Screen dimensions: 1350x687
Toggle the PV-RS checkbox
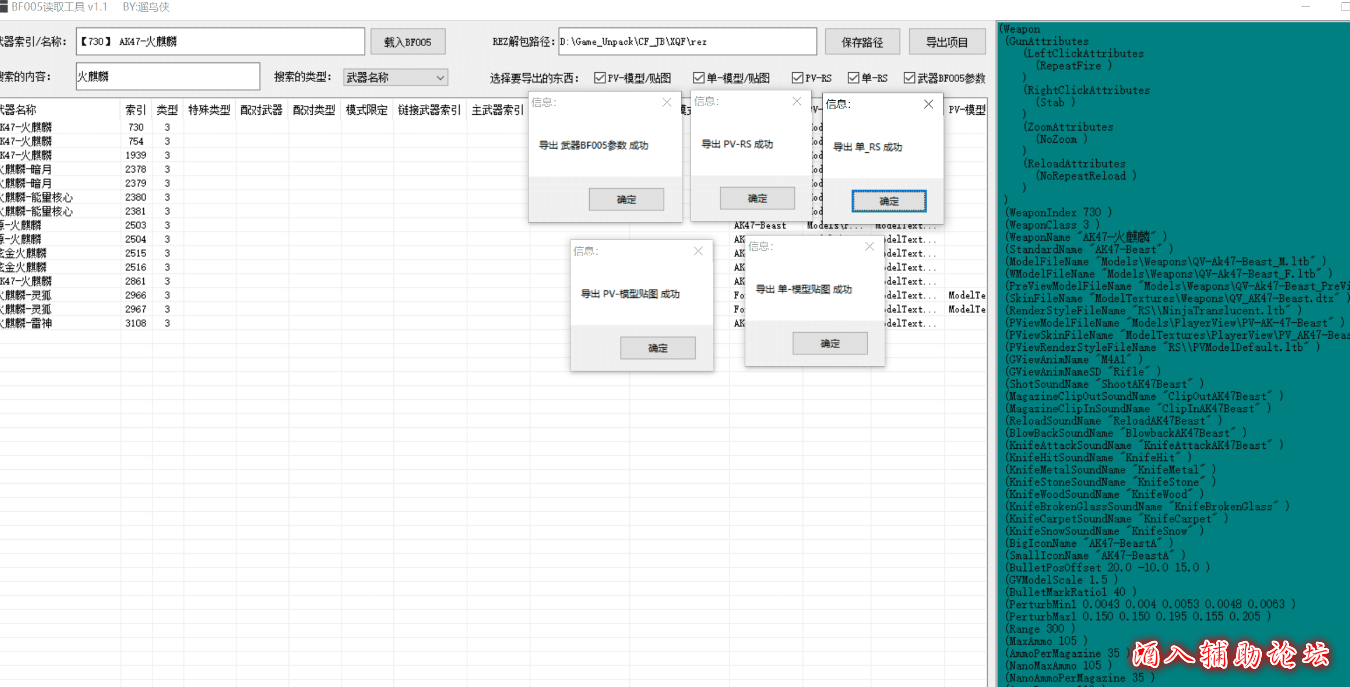point(797,78)
